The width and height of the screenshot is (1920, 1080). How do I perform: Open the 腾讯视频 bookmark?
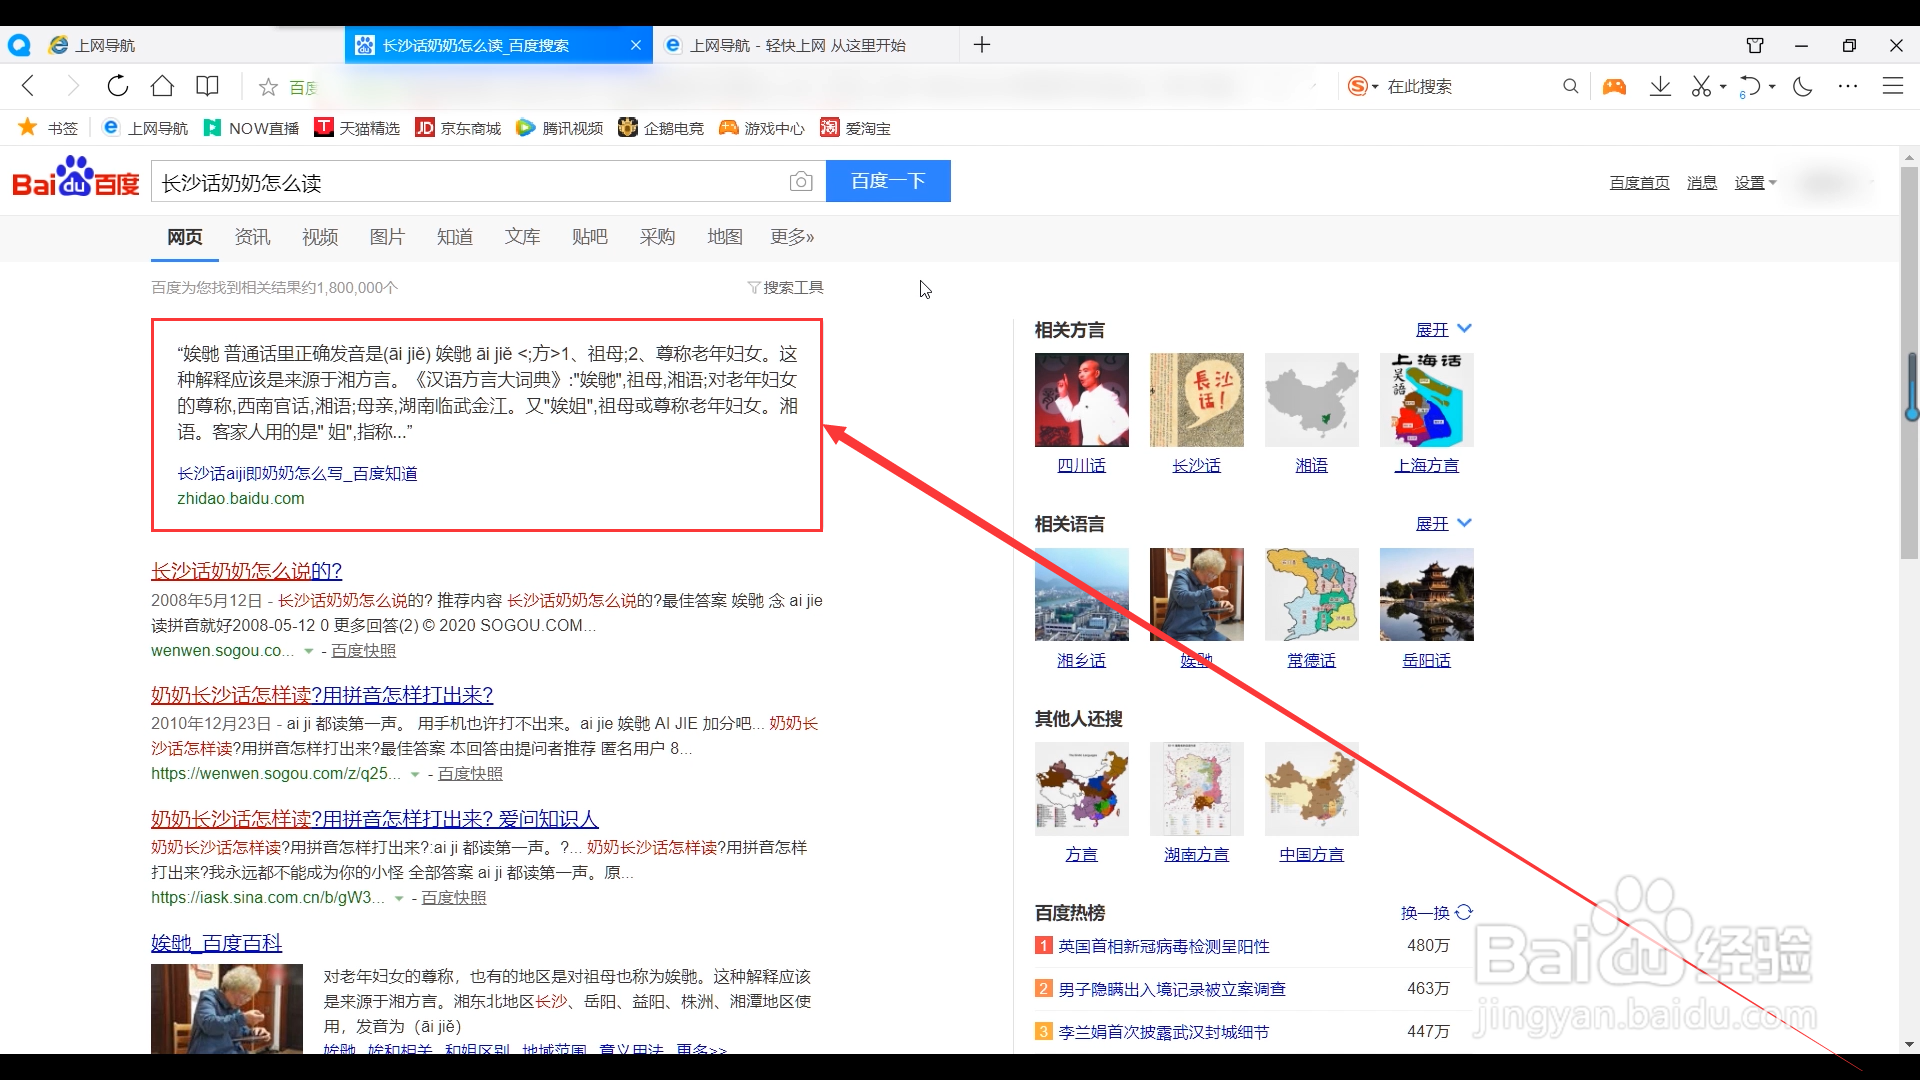coord(560,128)
